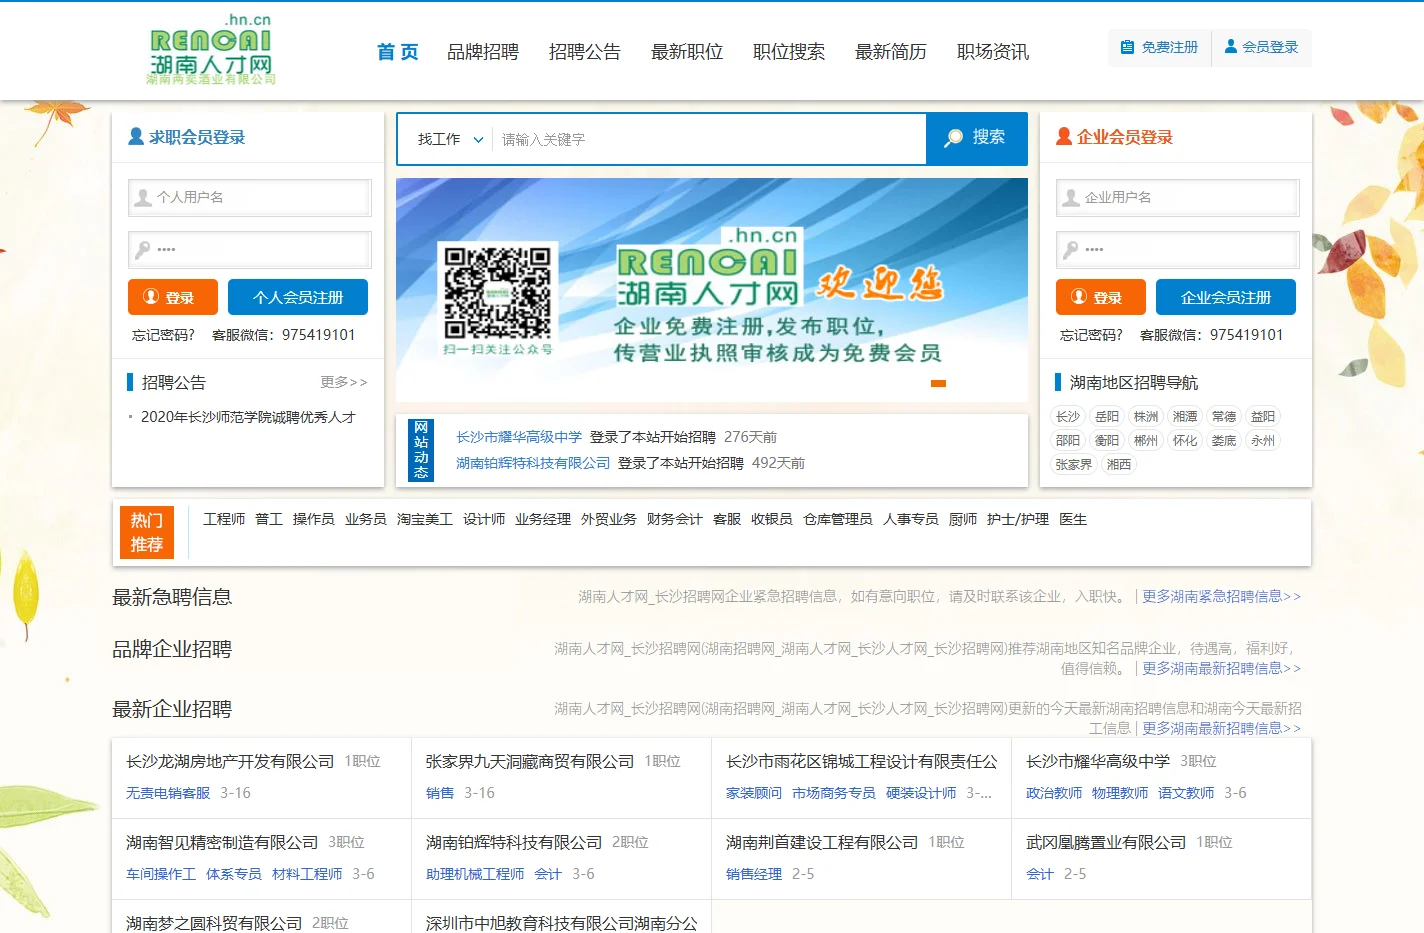Screen dimensions: 1424x933
Task: Focus the job seeker password field
Action: (250, 249)
